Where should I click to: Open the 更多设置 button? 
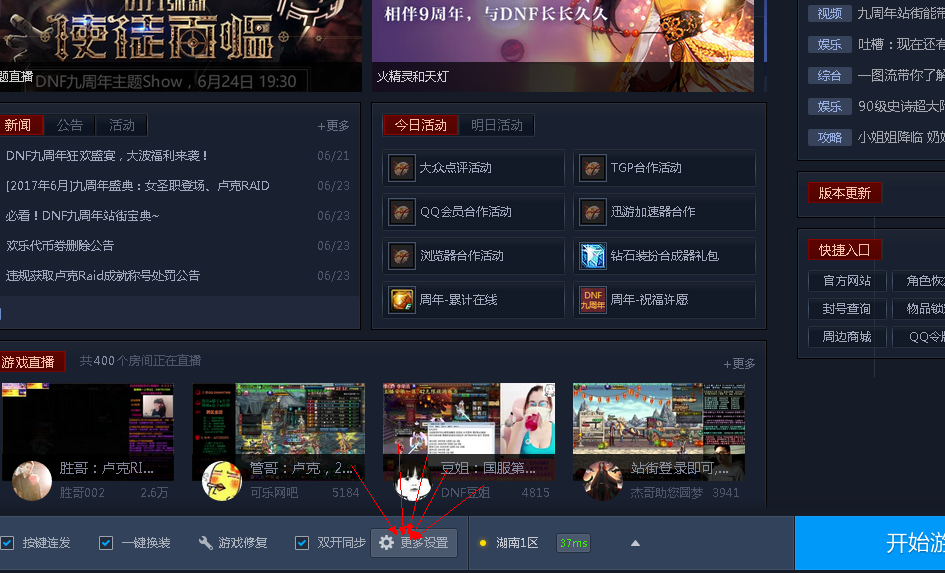click(x=414, y=543)
